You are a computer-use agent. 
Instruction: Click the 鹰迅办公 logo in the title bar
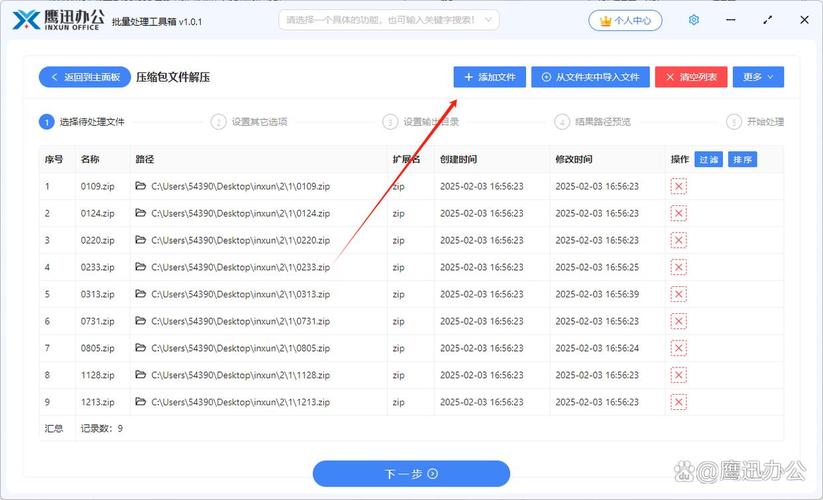[x=58, y=20]
